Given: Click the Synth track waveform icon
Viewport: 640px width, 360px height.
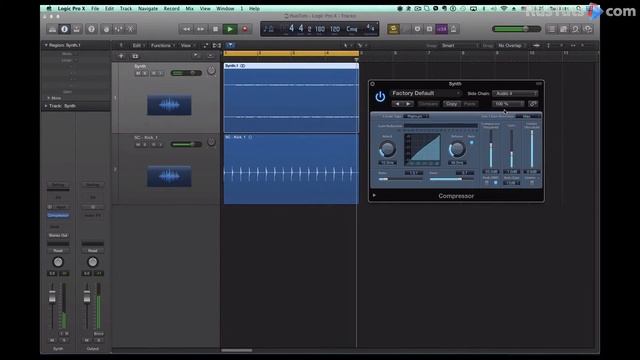Looking at the screenshot, I should click(x=169, y=105).
